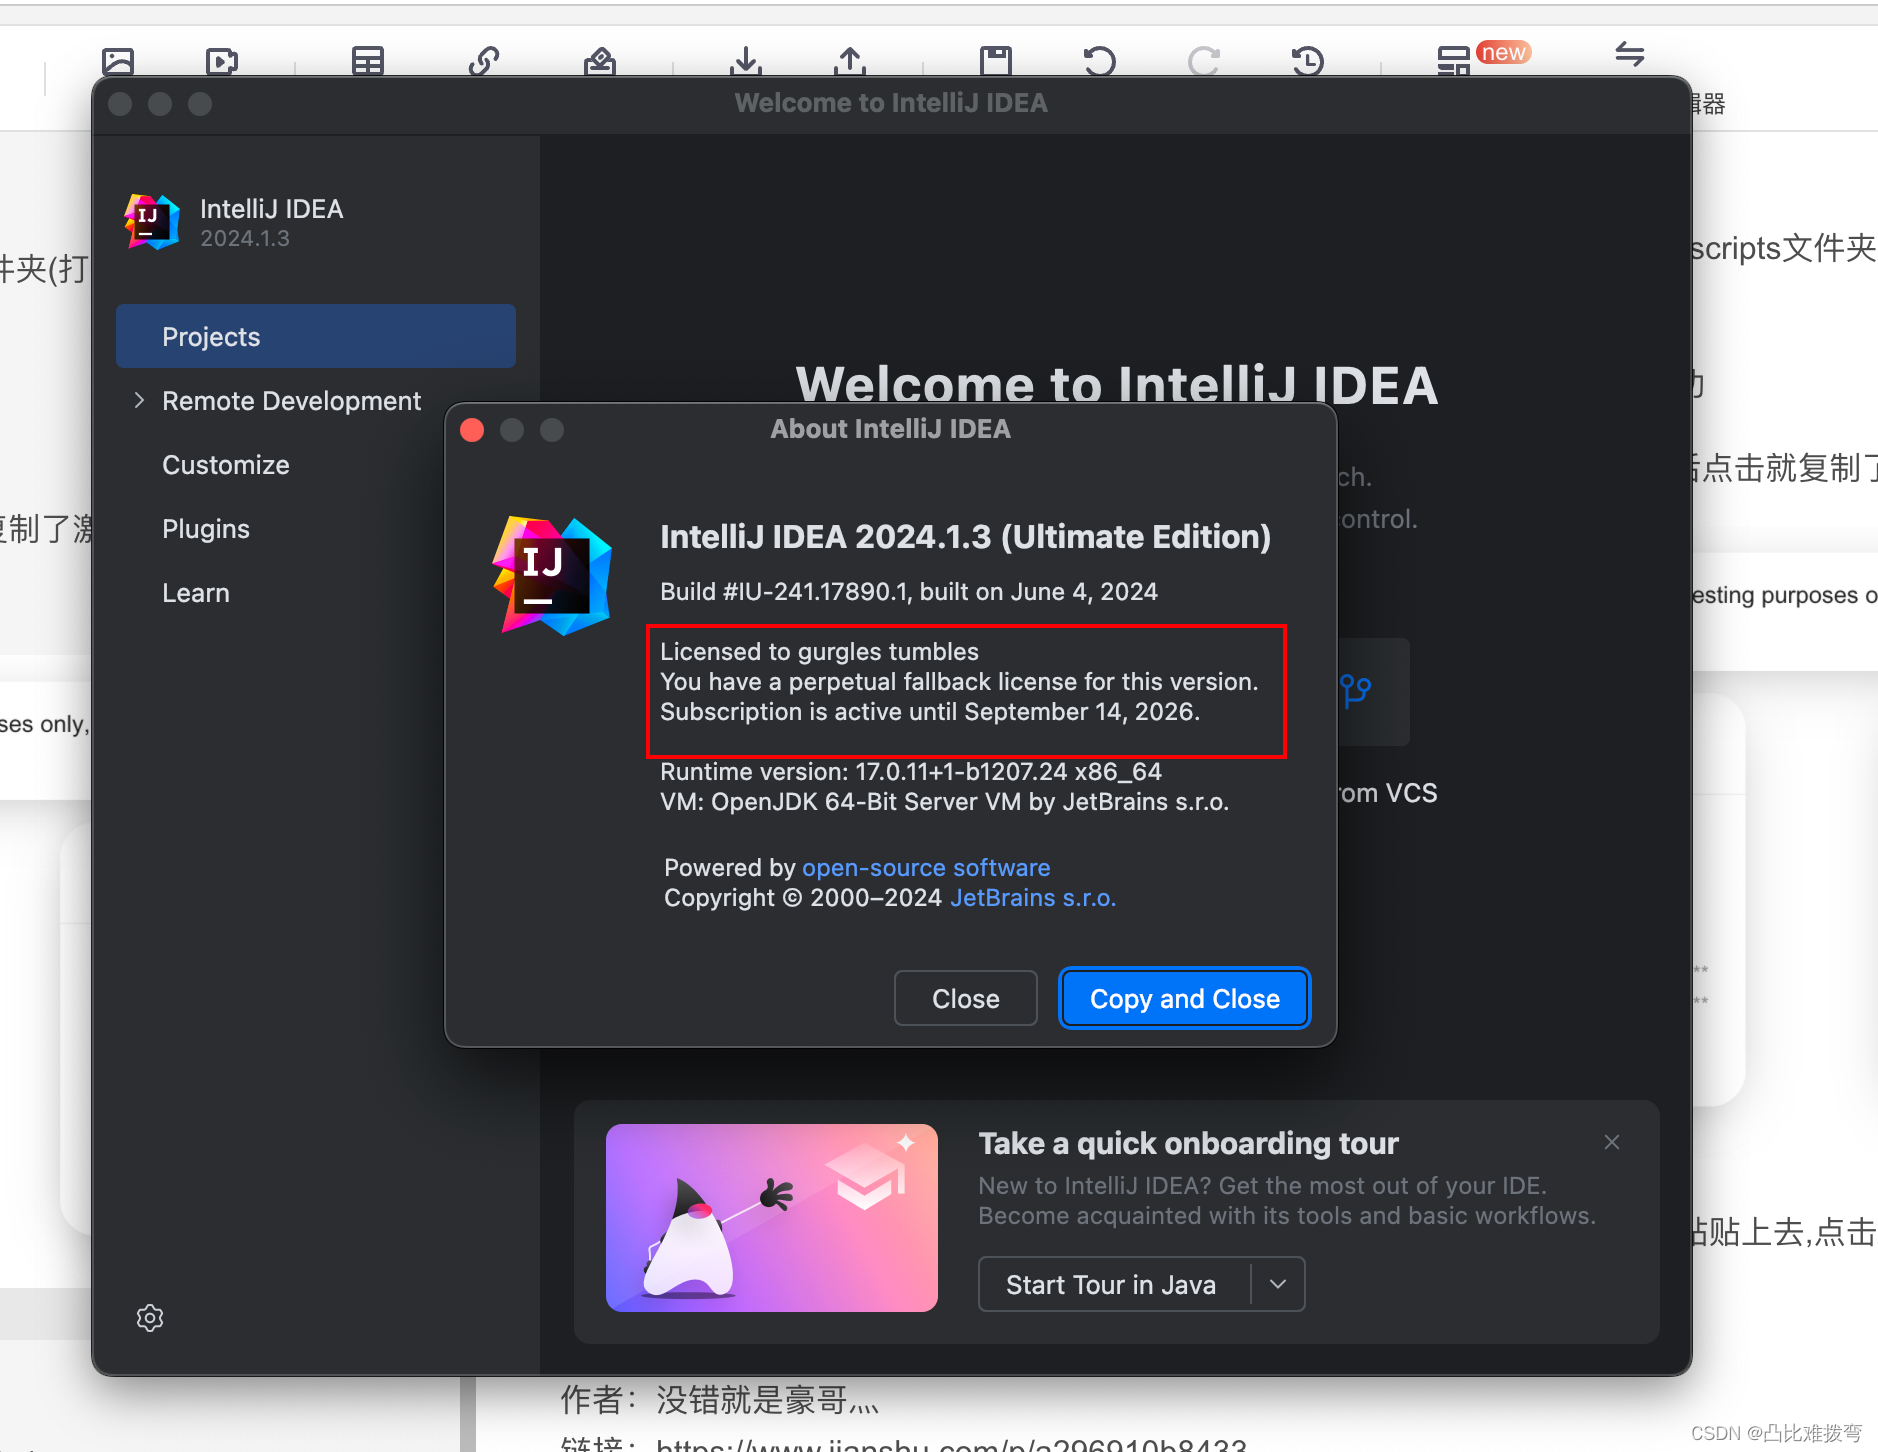Click the IntelliJ IDEA 2024.1.3 Ultimate Edition title
Image resolution: width=1878 pixels, height=1452 pixels.
pyautogui.click(x=966, y=537)
